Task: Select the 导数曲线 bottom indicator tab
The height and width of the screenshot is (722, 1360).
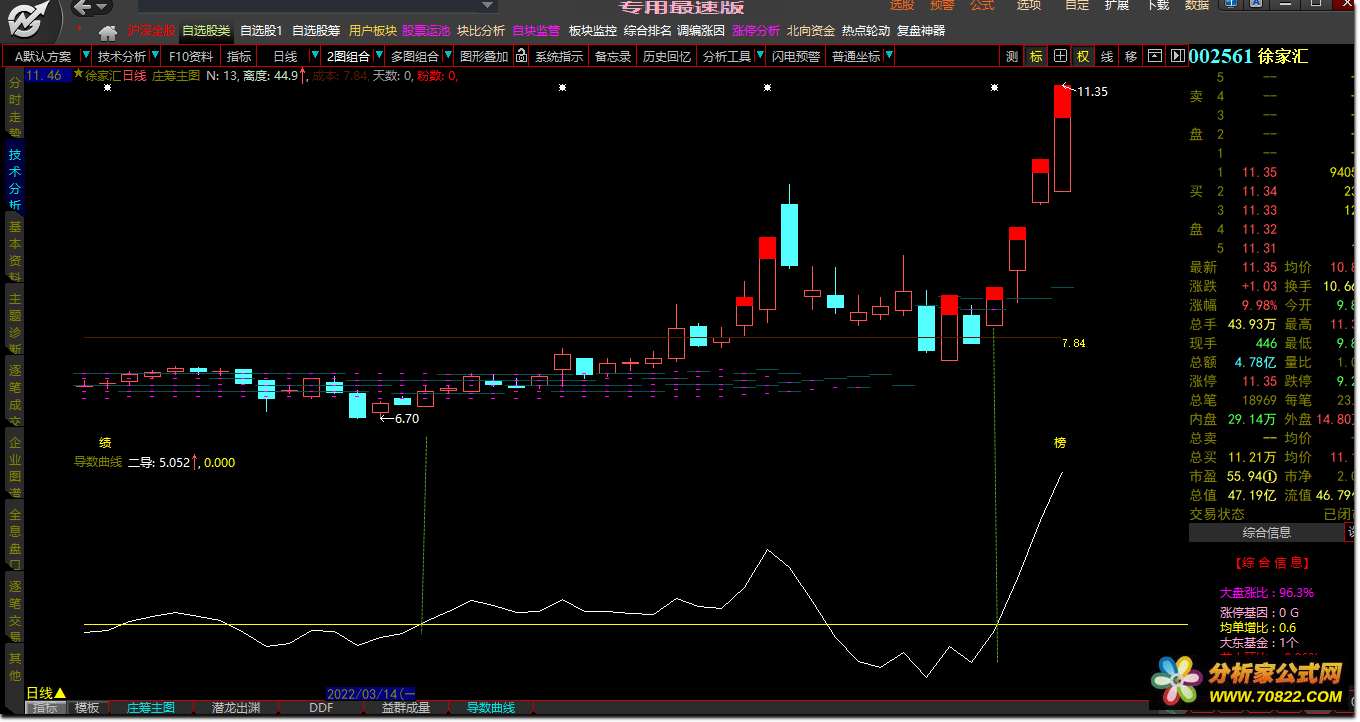Action: (x=491, y=708)
